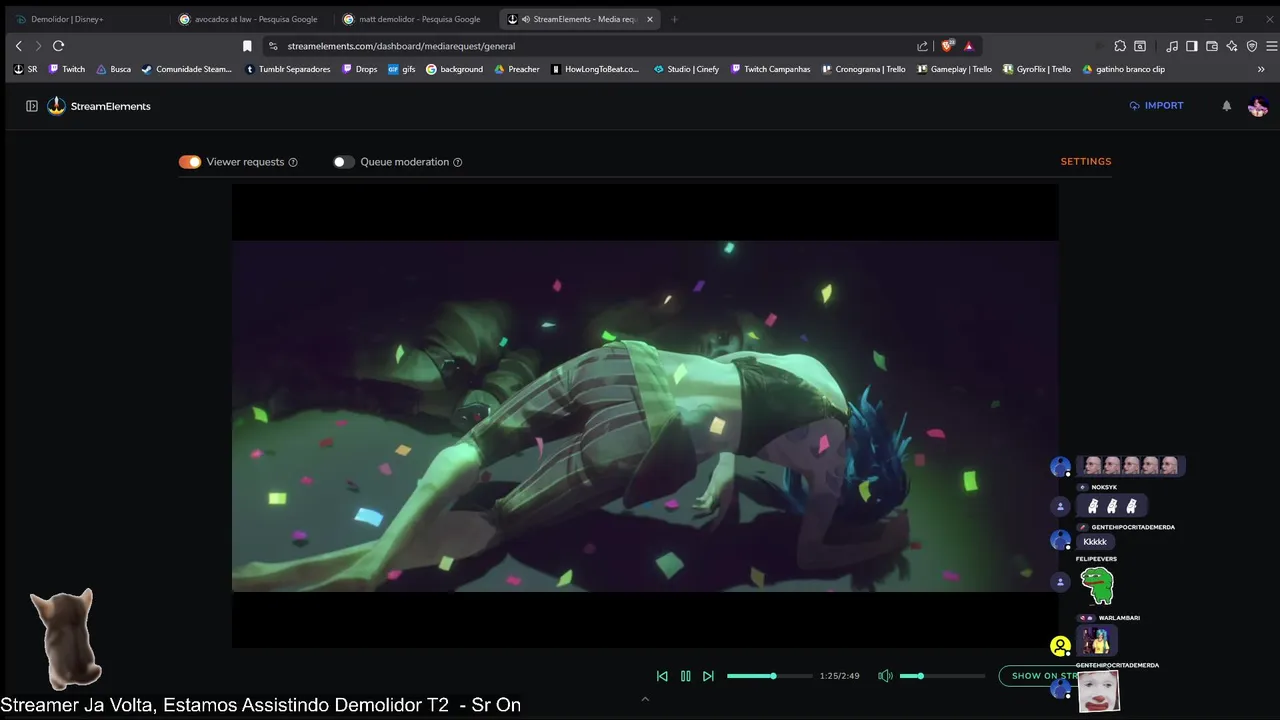Expand the queue chevron below player
Screen dimensions: 1280x720
tap(645, 699)
